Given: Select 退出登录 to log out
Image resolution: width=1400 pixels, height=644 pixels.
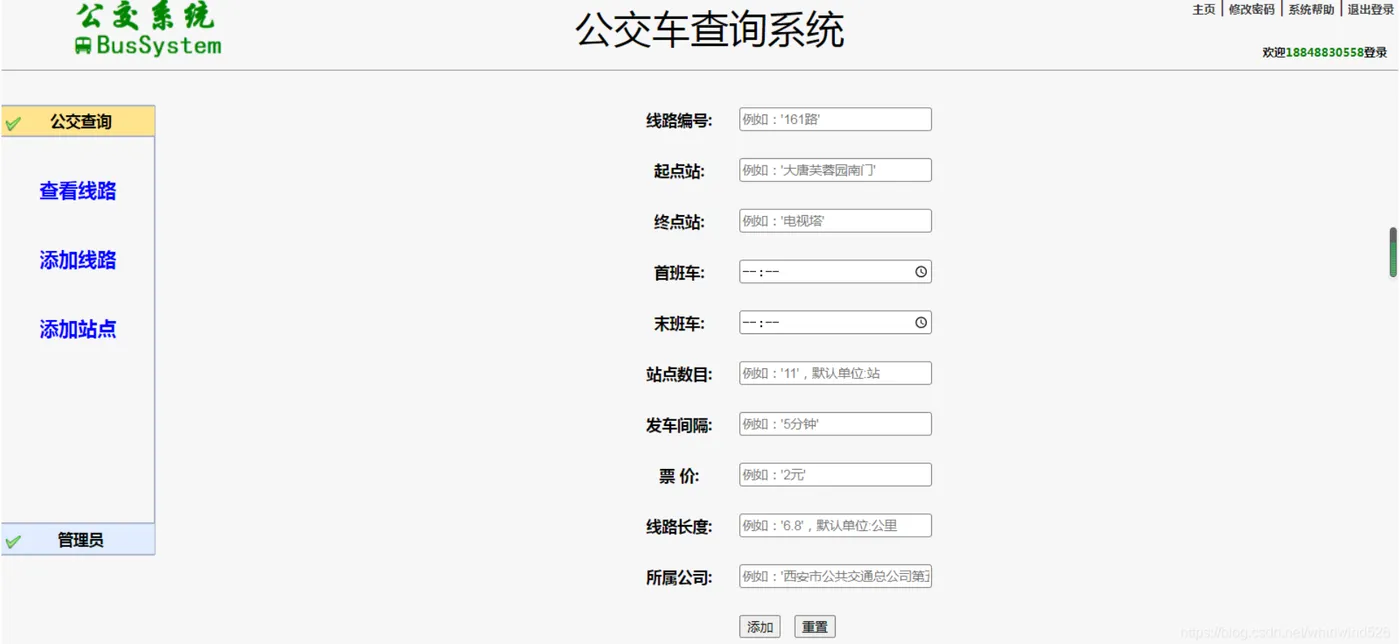Looking at the screenshot, I should [x=1371, y=9].
